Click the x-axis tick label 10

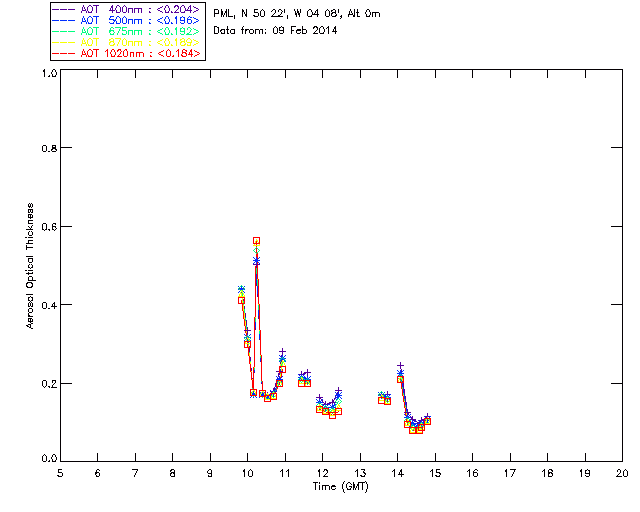click(x=247, y=474)
